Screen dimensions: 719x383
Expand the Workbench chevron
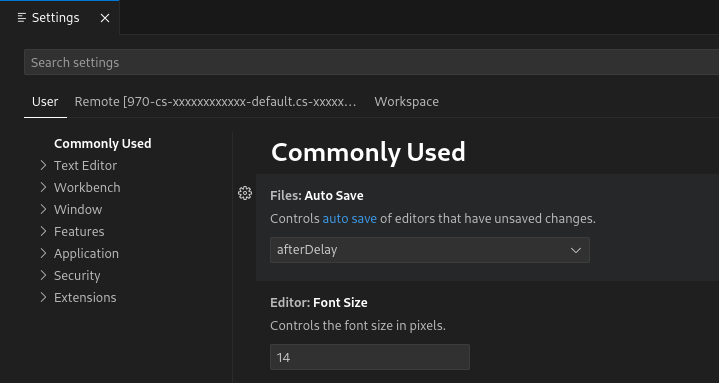click(x=44, y=187)
